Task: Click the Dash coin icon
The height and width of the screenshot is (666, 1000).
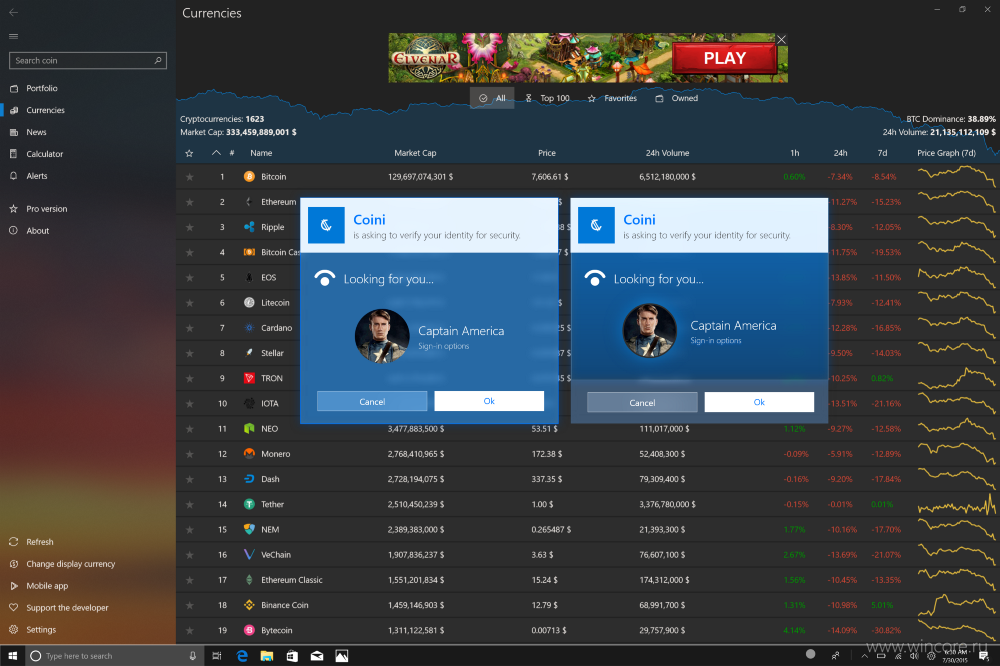Action: tap(249, 479)
